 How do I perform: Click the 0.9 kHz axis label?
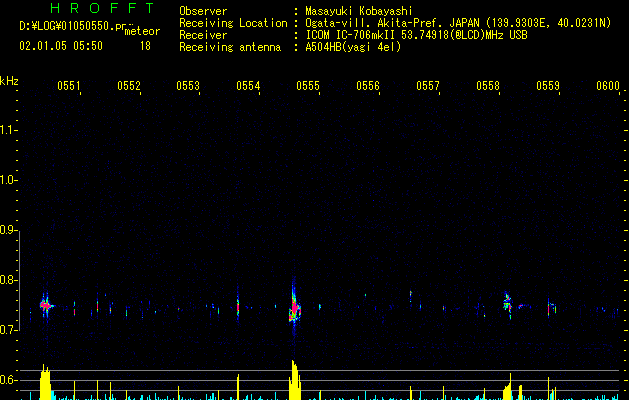[x=8, y=230]
